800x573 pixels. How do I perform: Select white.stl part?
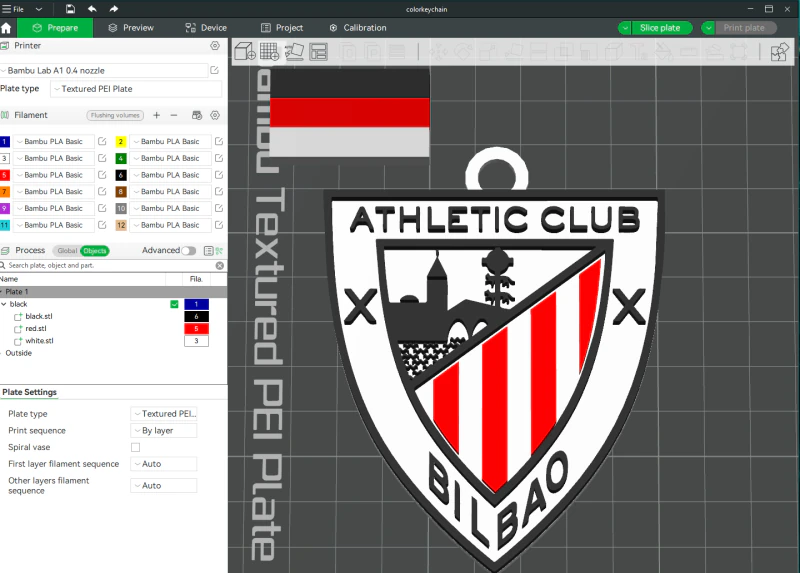pyautogui.click(x=39, y=341)
